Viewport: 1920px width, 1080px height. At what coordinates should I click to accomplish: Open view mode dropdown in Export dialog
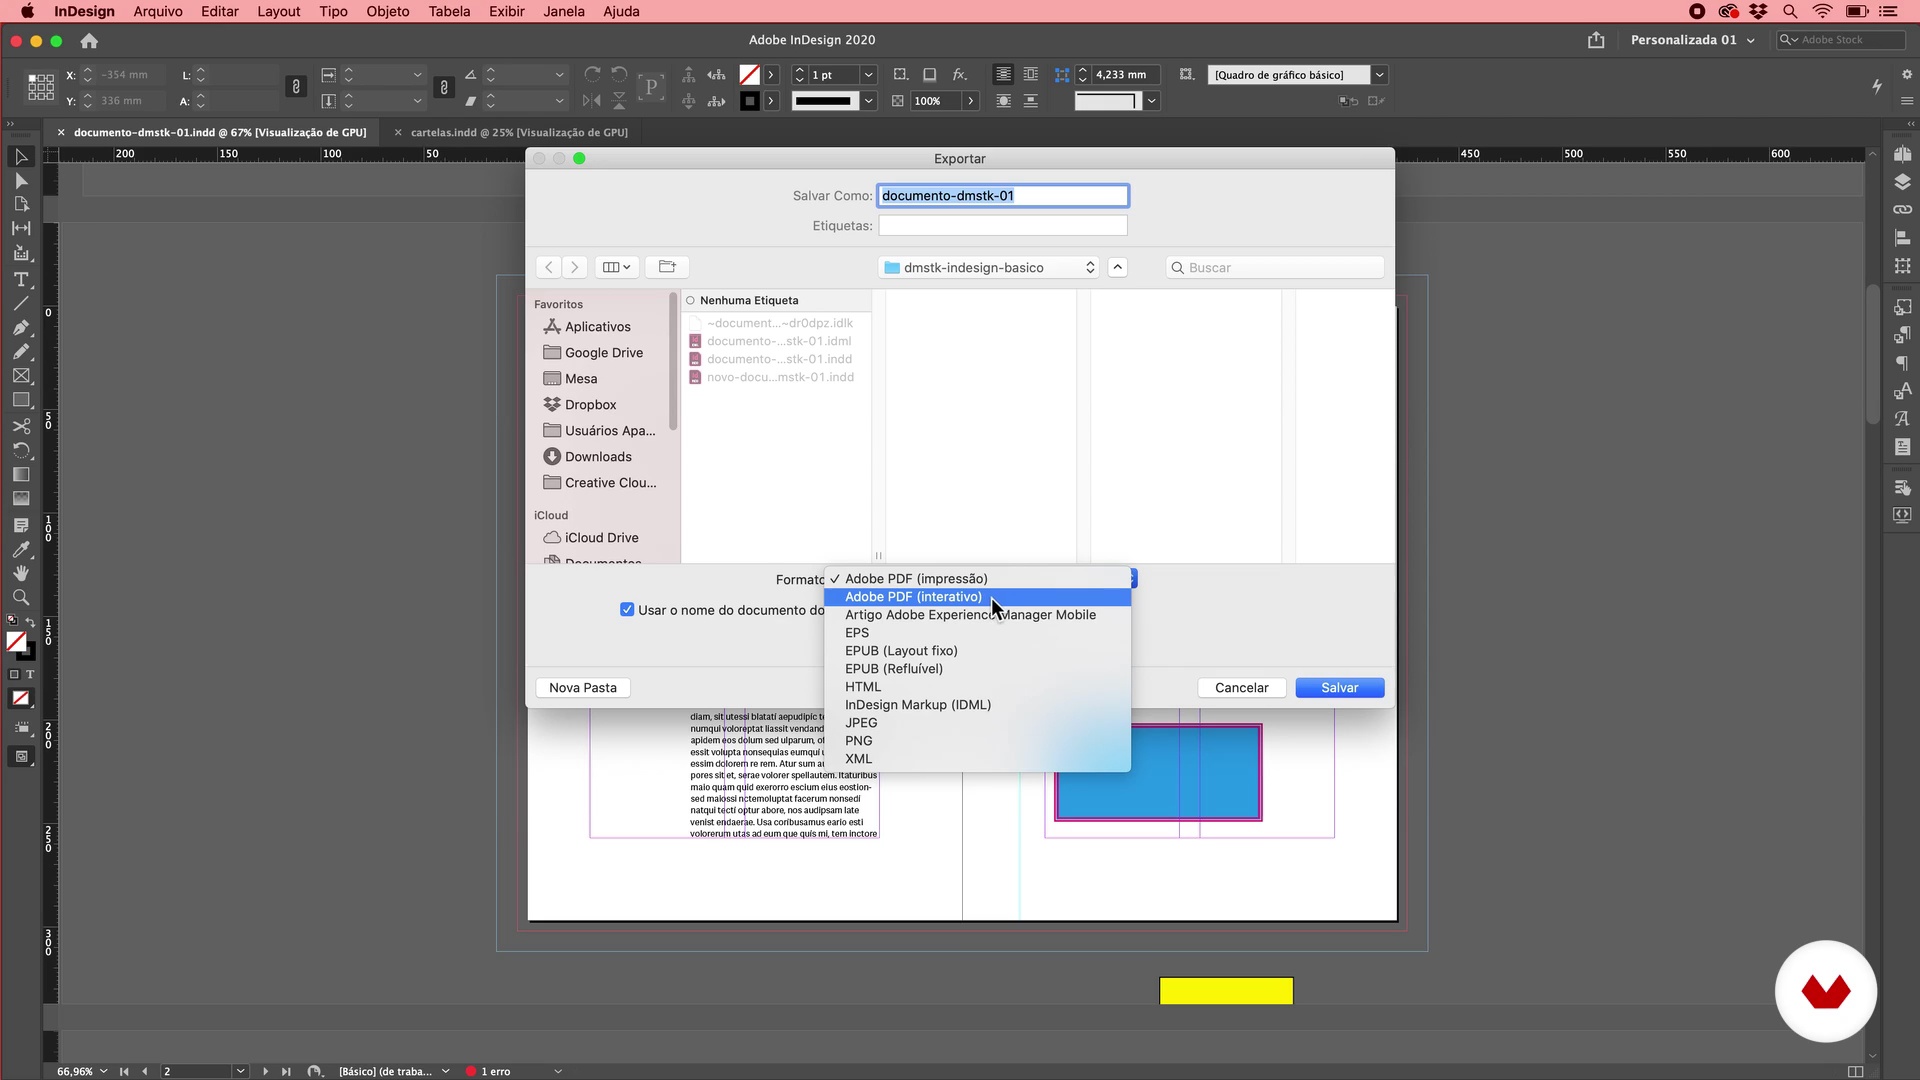(x=616, y=267)
